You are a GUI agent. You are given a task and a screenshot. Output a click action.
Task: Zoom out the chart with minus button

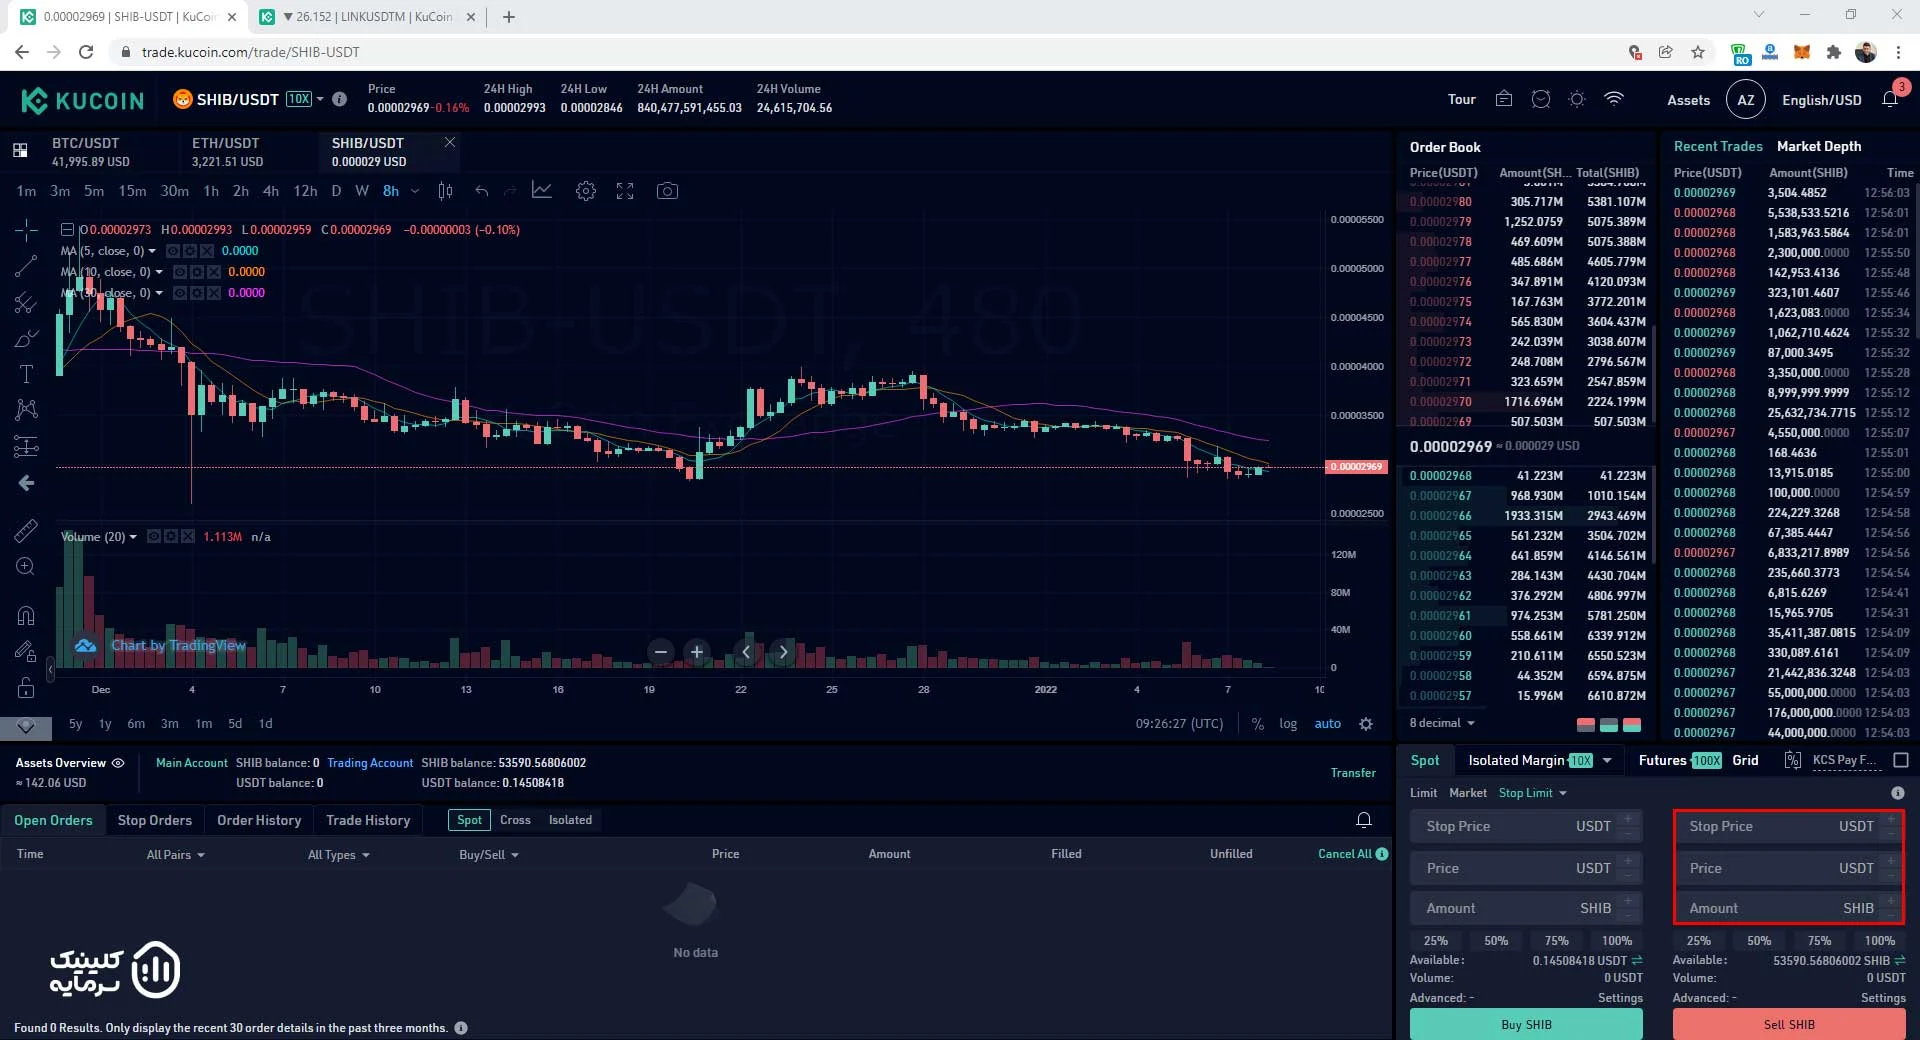click(x=660, y=652)
